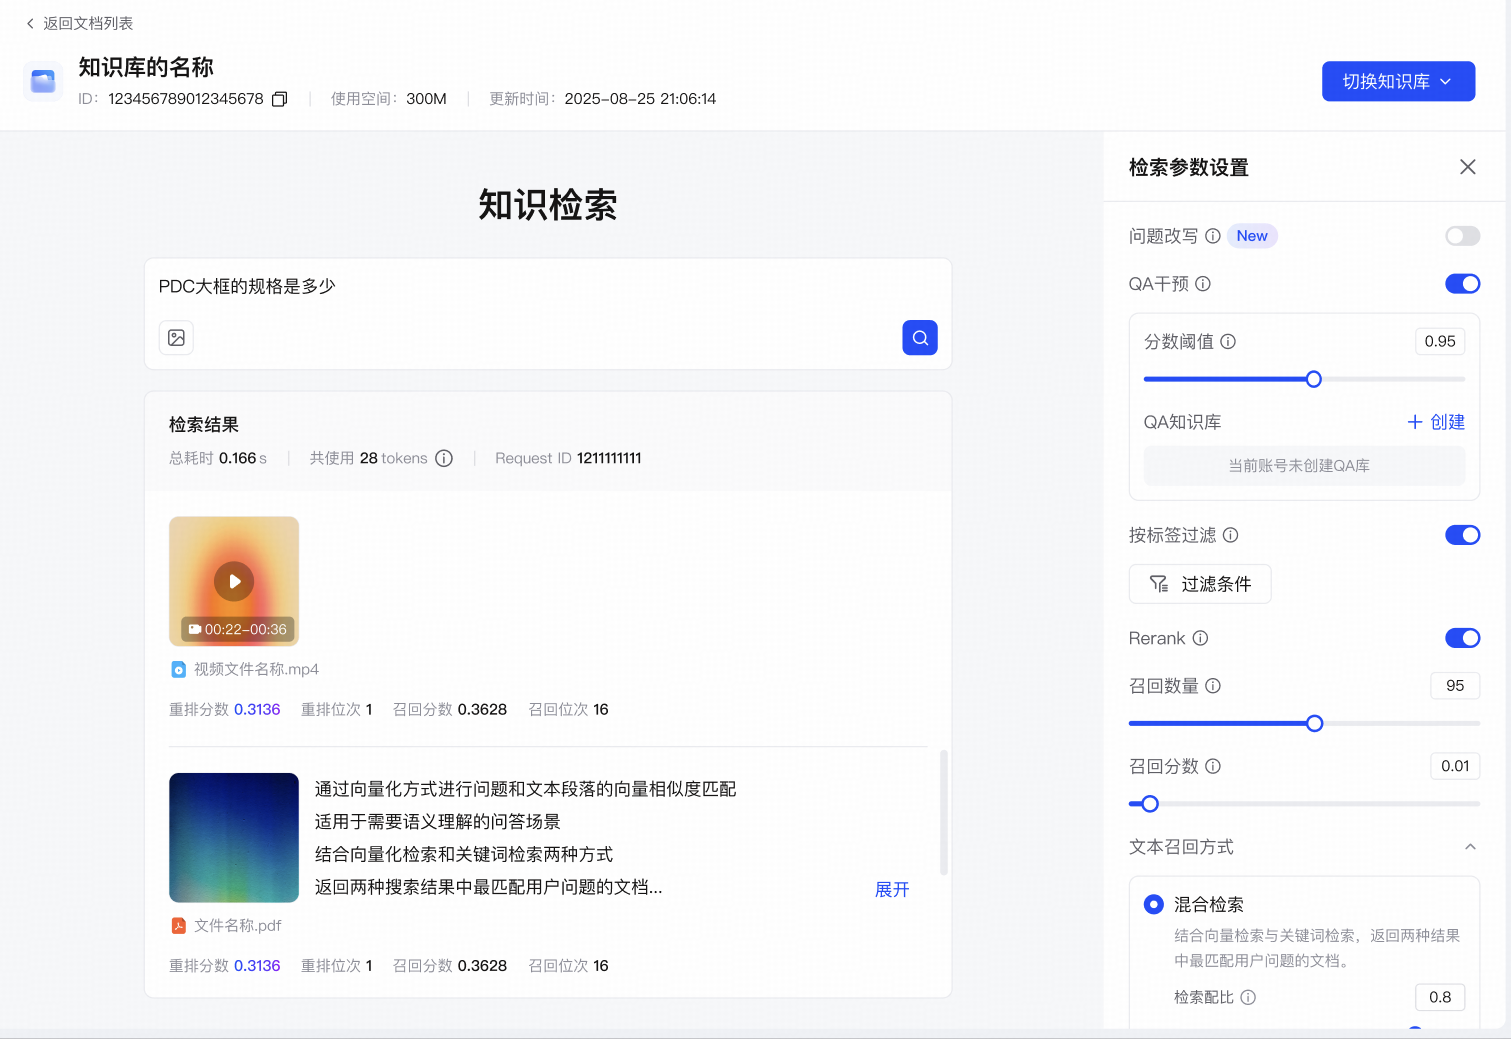
Task: Click the image upload icon in search box
Action: 176,338
